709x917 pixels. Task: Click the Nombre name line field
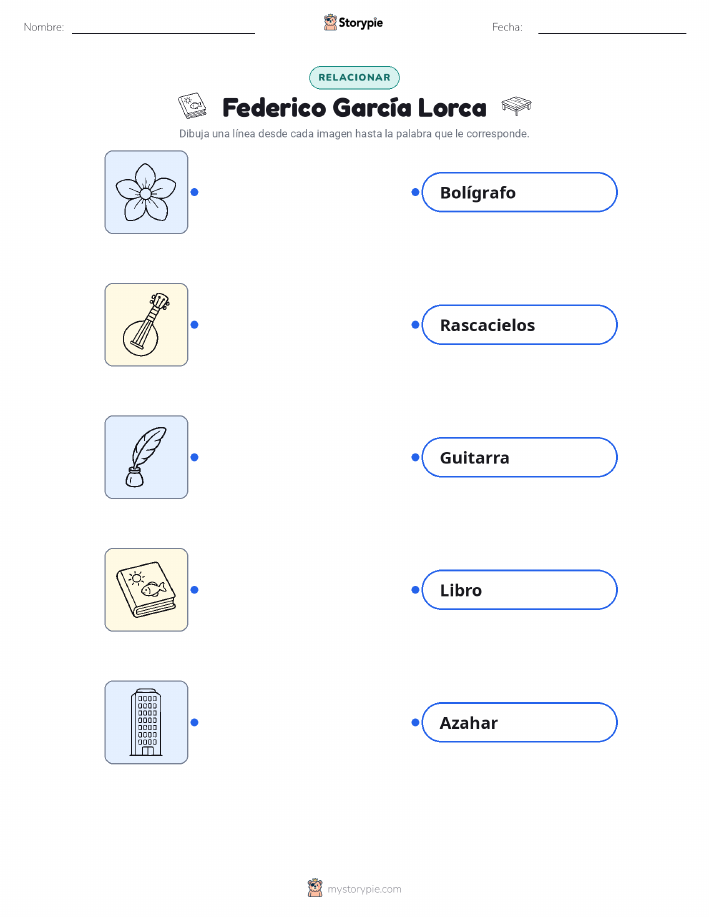click(x=163, y=27)
